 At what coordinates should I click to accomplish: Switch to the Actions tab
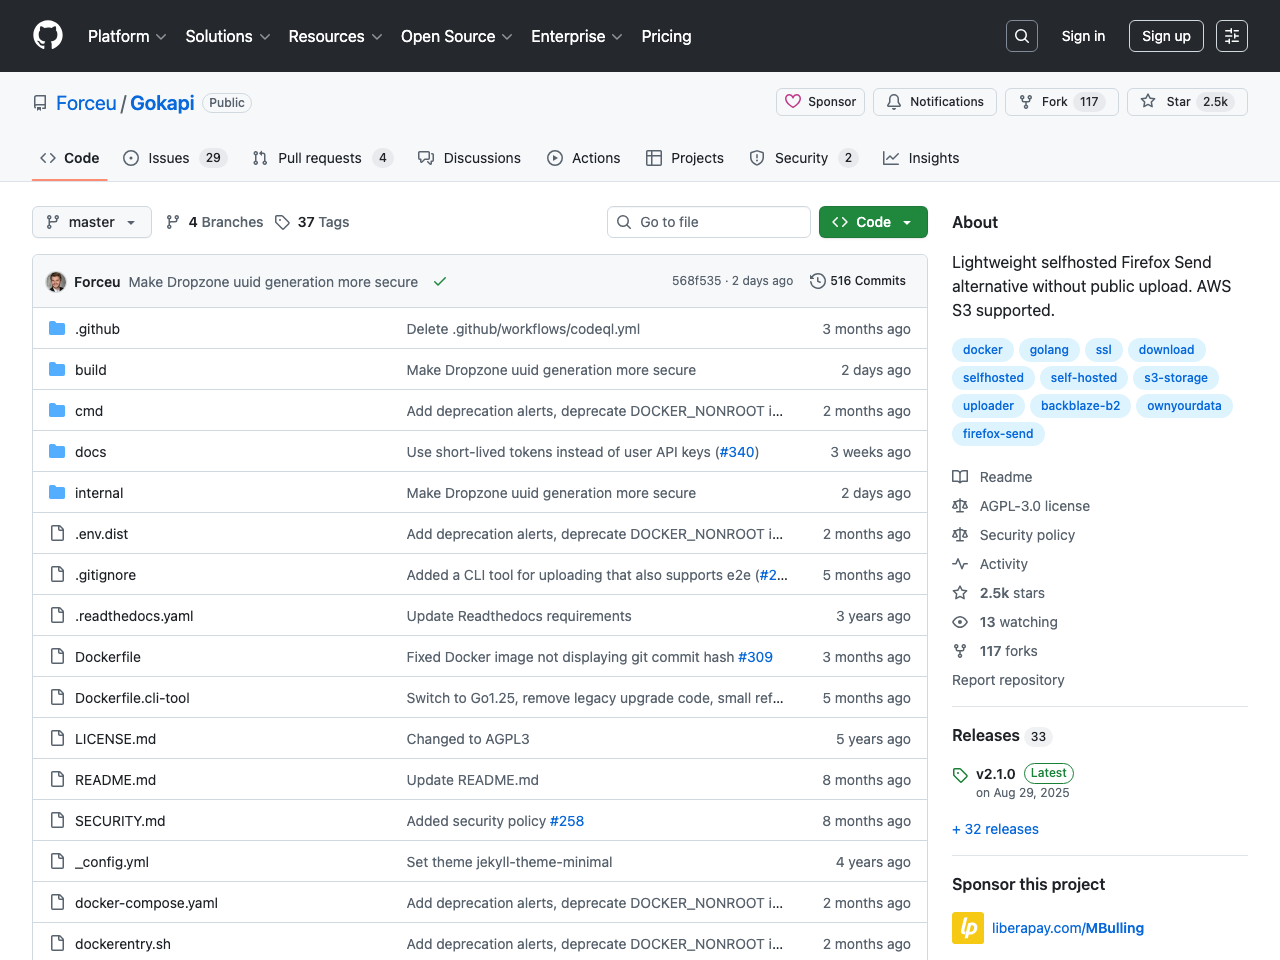pyautogui.click(x=584, y=158)
